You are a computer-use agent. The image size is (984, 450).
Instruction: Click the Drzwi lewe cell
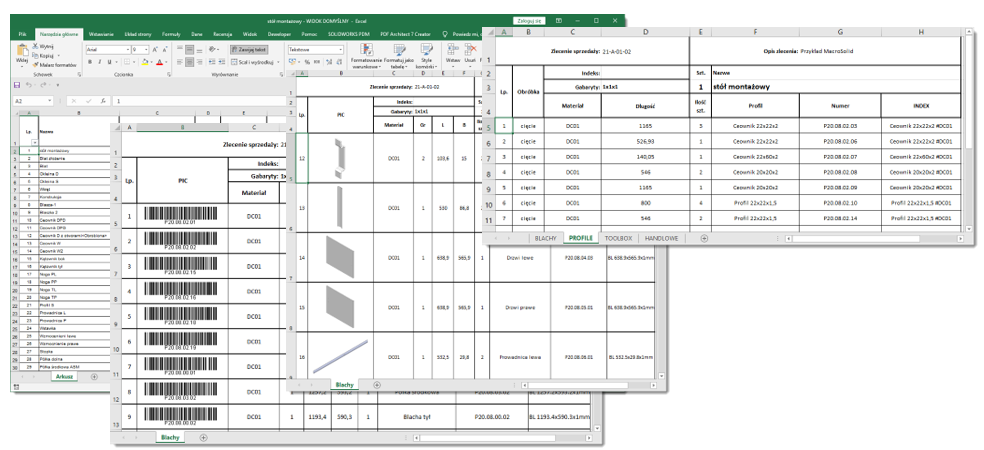(518, 257)
